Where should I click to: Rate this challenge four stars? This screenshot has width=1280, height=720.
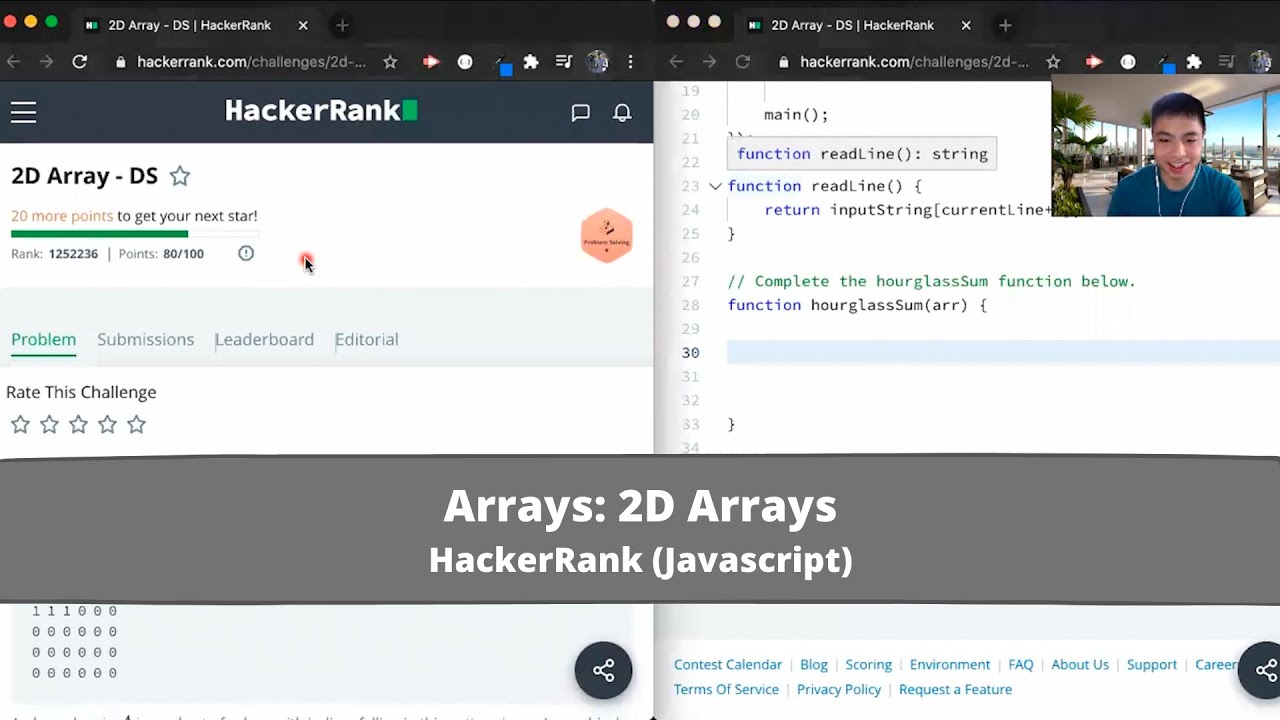(x=107, y=425)
